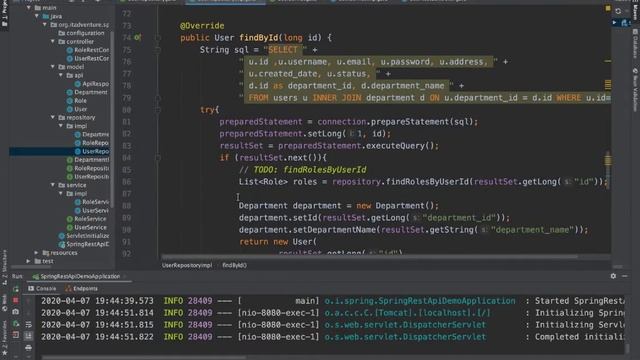The image size is (640, 360).
Task: Place cursor on prepareStatement(sql) line
Action: coord(348,122)
